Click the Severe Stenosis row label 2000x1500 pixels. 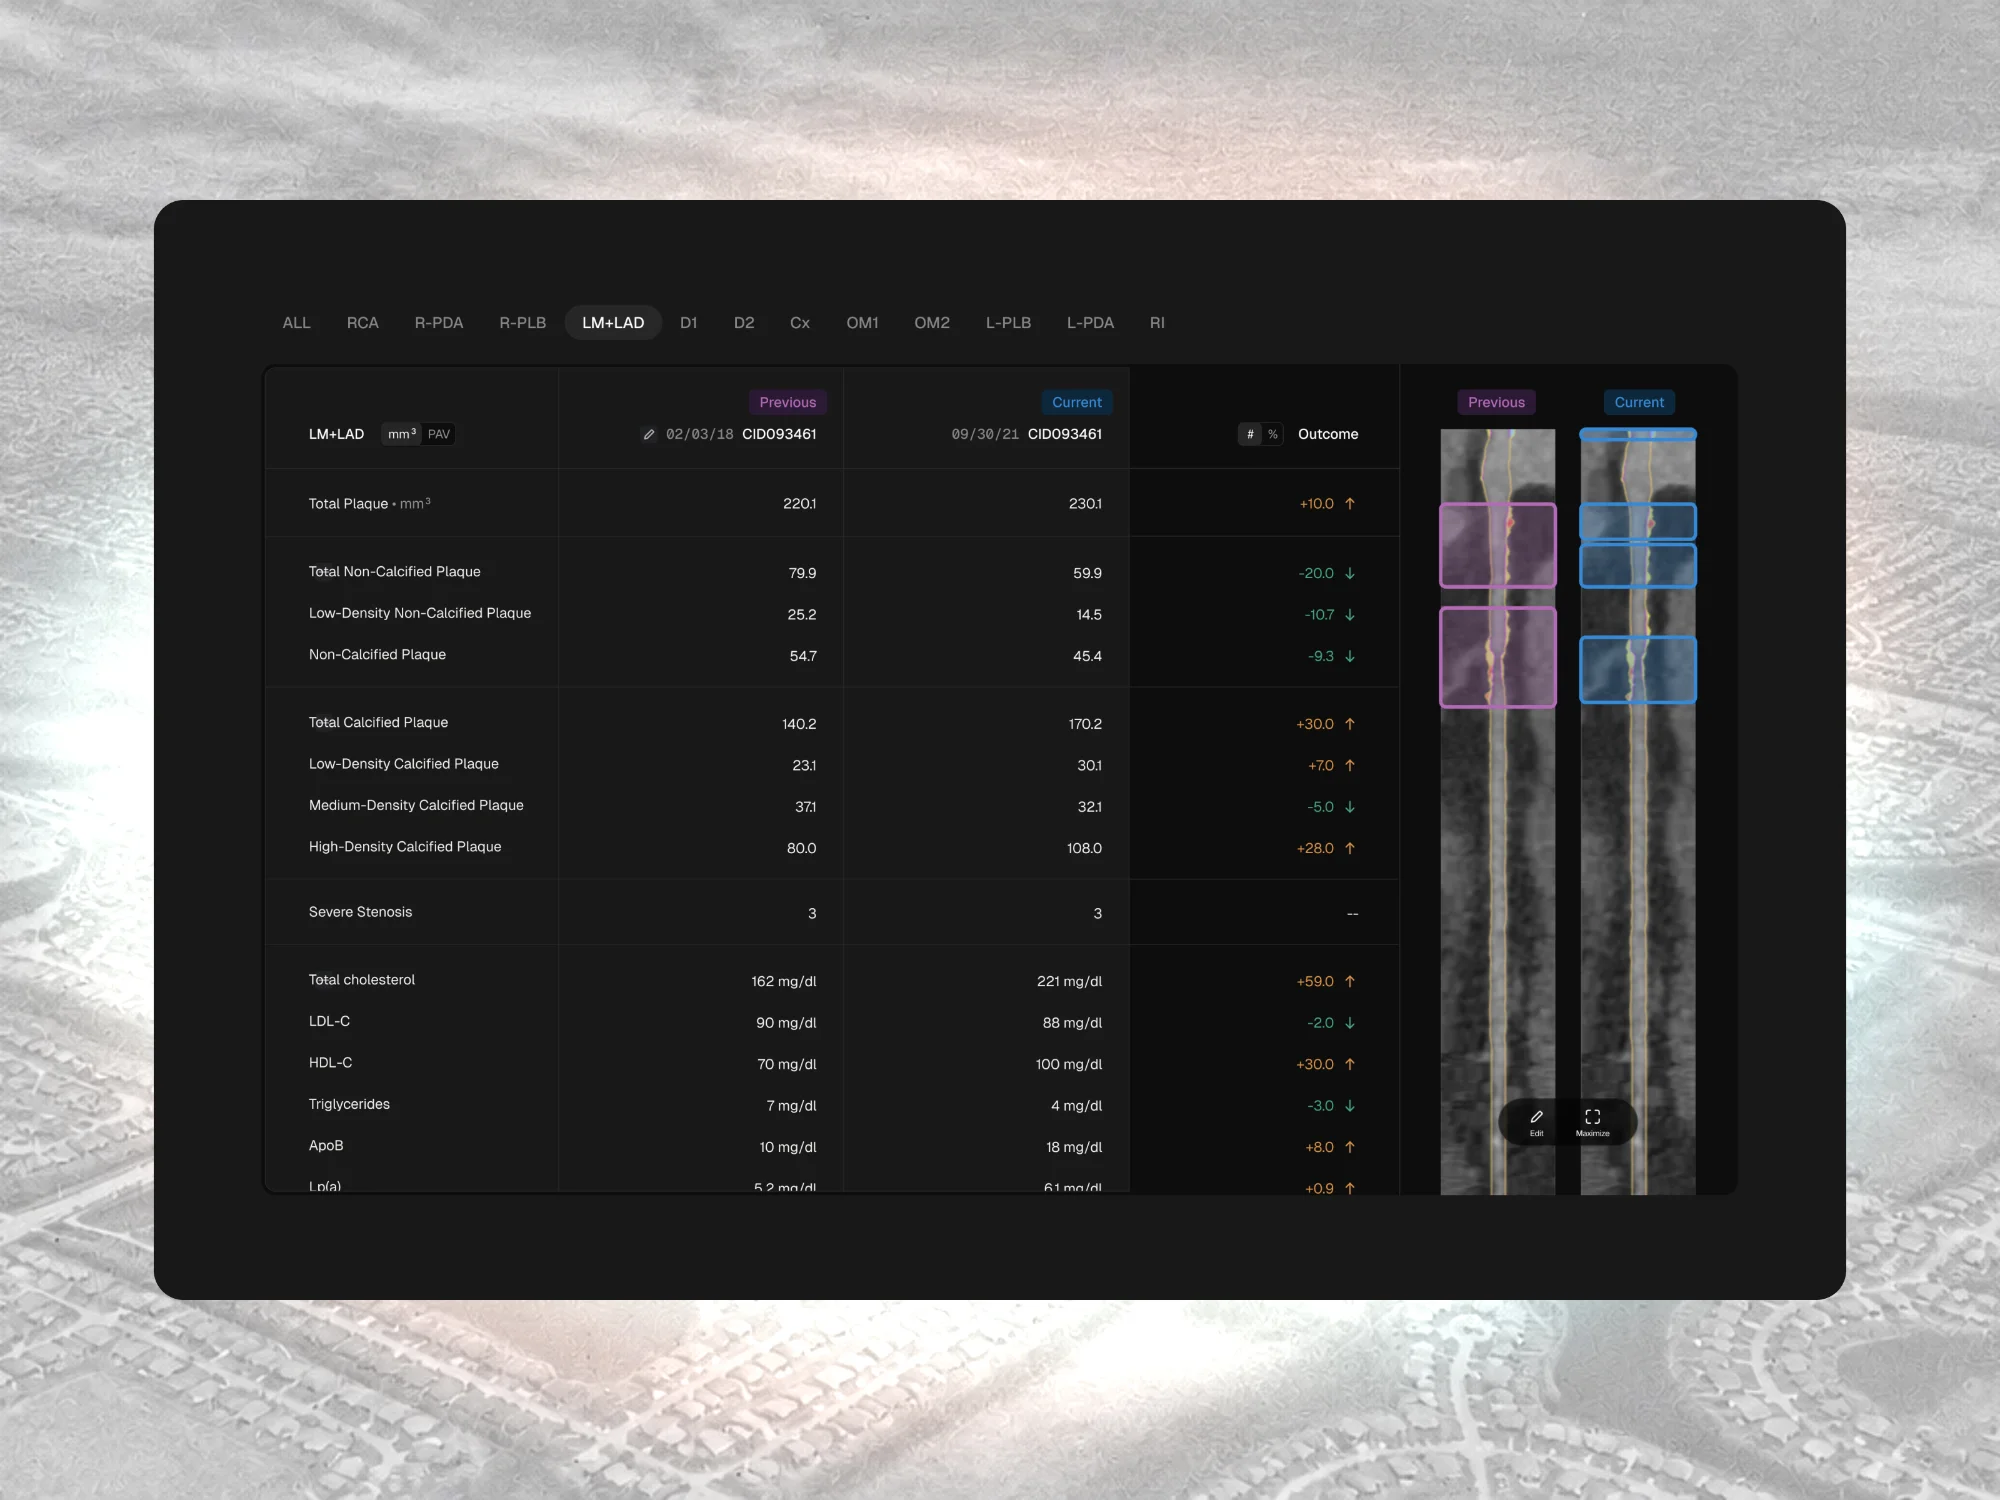pos(360,912)
